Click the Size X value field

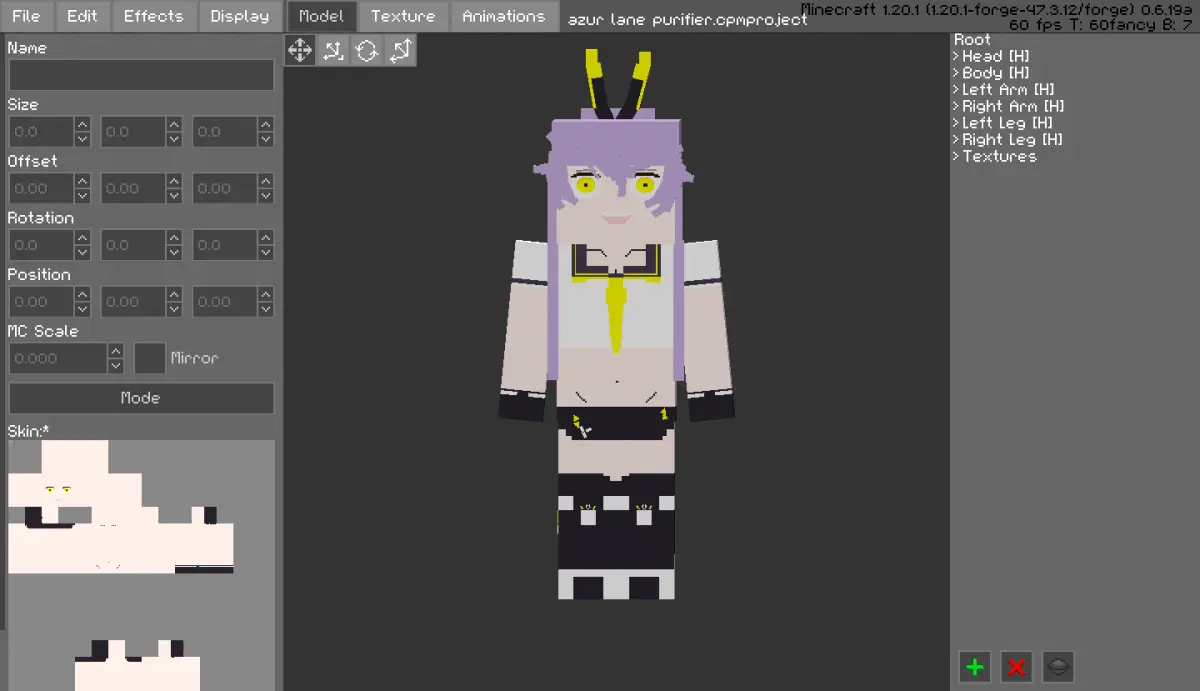coord(41,132)
